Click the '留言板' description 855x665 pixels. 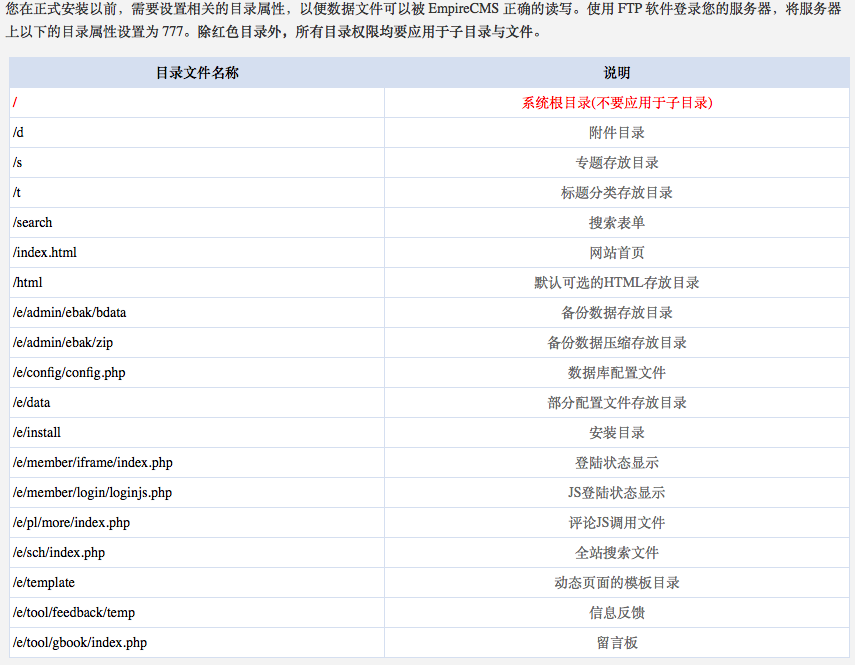click(x=617, y=642)
